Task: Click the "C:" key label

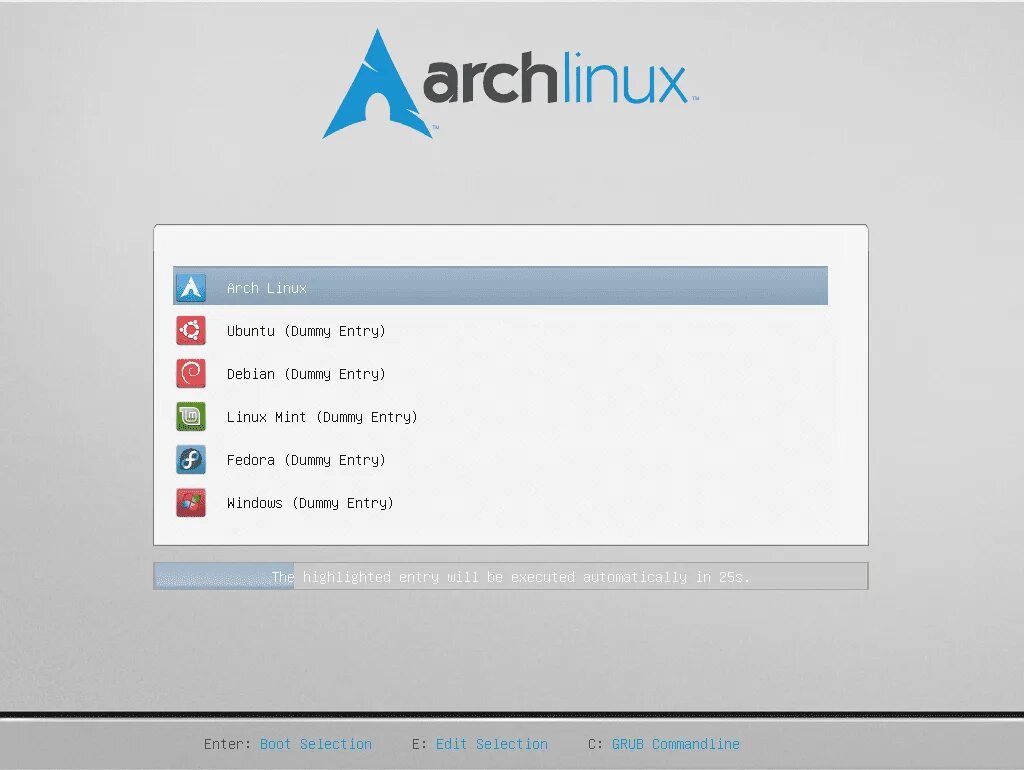Action: click(595, 744)
